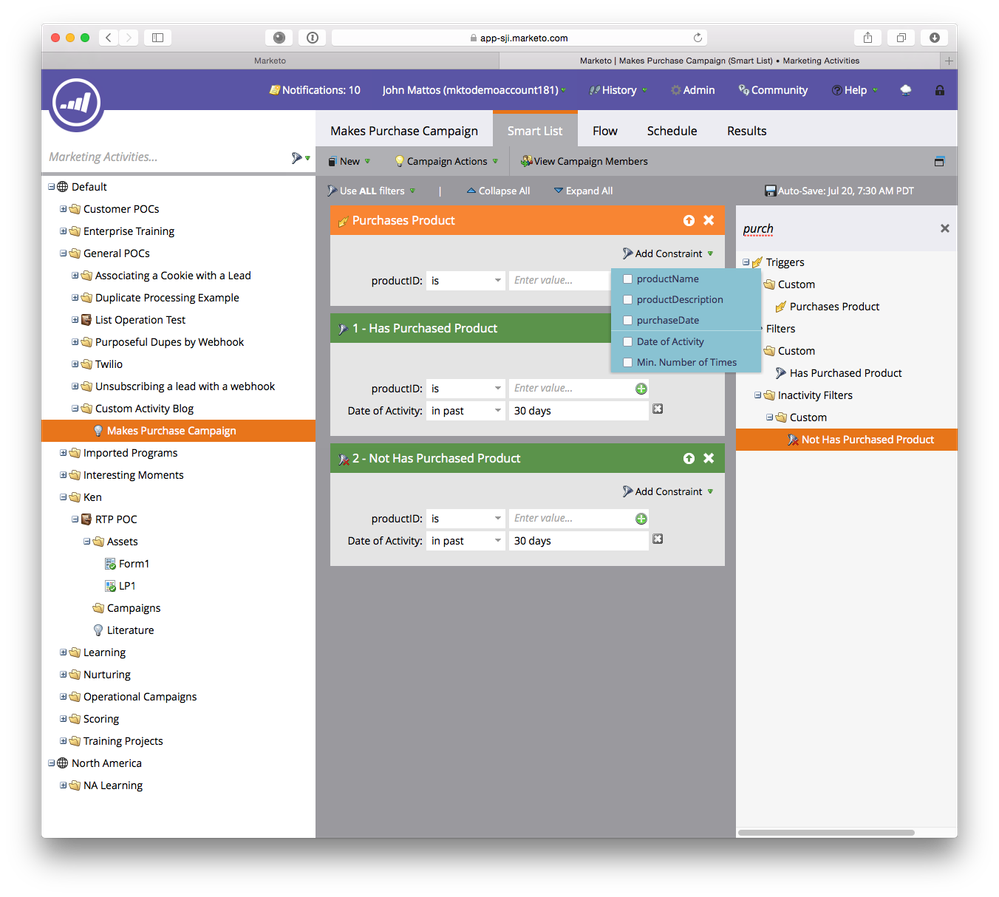Remove Date of Activity in Not Has Purchased Product
Image resolution: width=999 pixels, height=897 pixels.
click(x=658, y=539)
